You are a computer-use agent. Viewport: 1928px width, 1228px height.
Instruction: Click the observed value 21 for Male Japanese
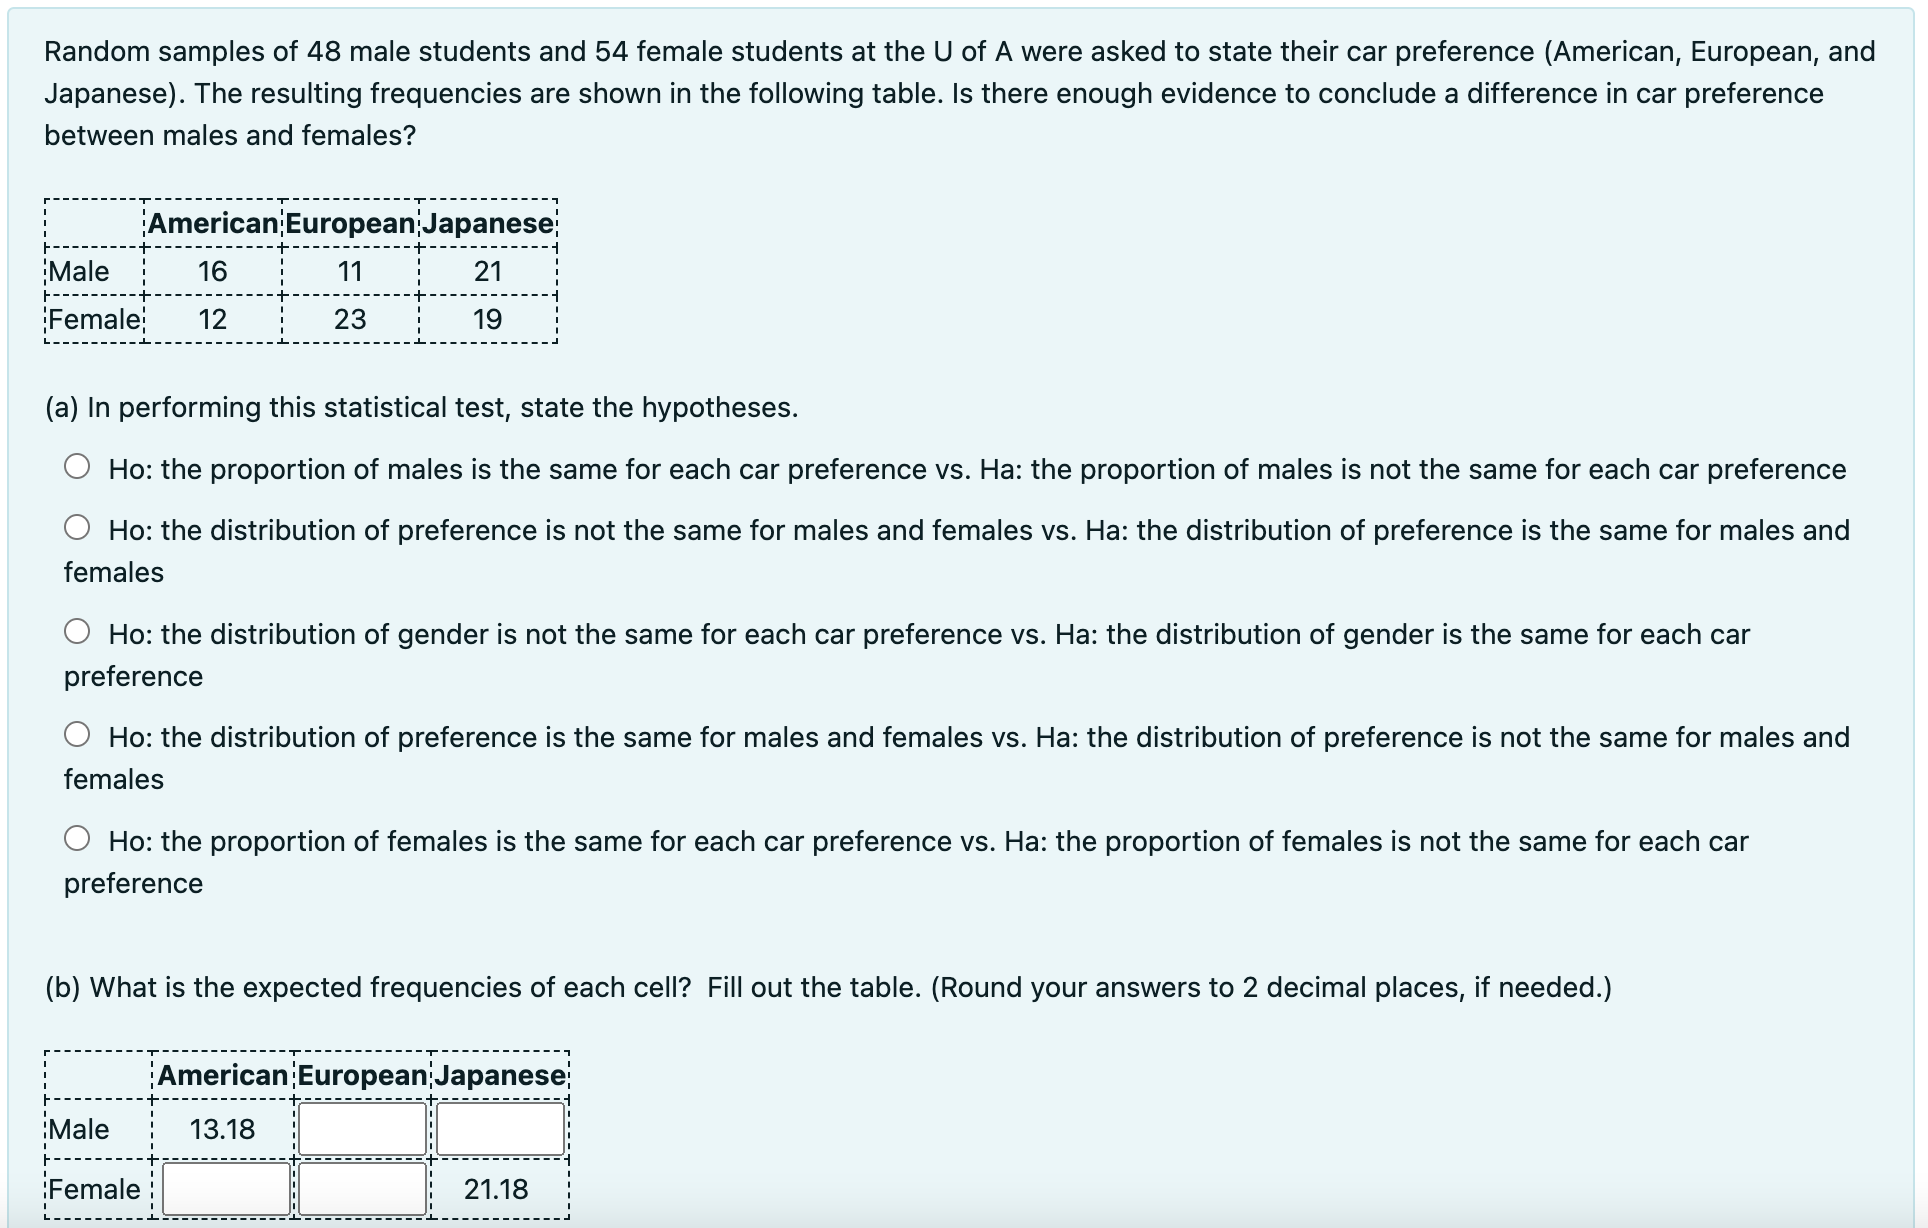click(x=485, y=271)
